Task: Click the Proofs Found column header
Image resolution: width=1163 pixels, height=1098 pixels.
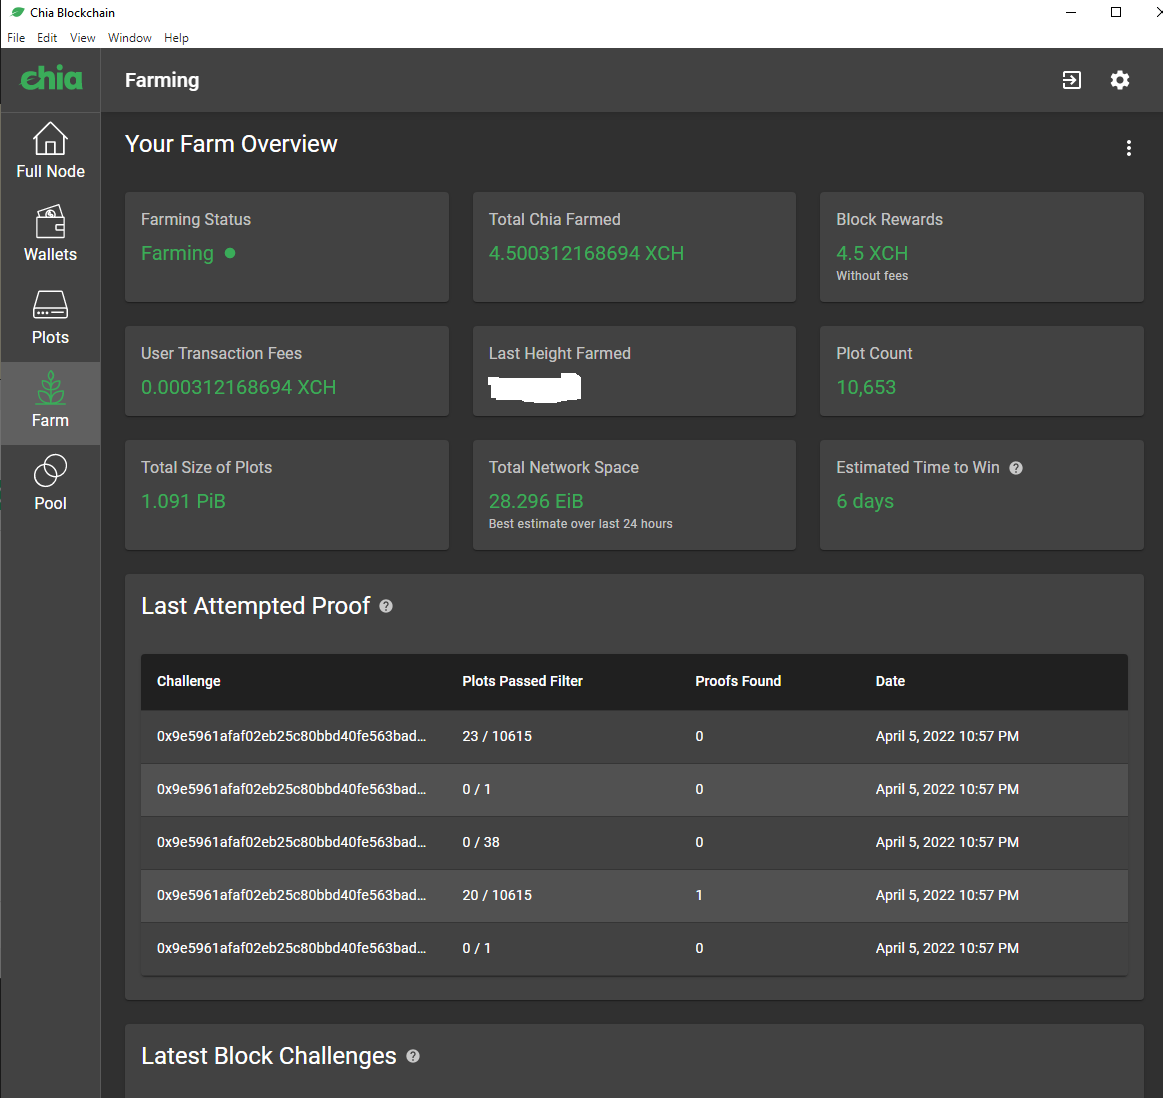Action: tap(738, 681)
